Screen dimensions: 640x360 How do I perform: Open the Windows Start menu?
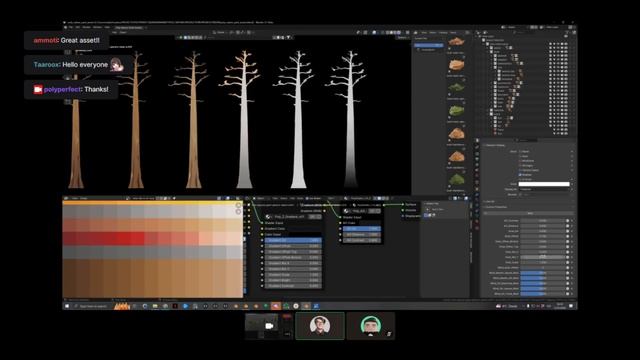pos(67,306)
